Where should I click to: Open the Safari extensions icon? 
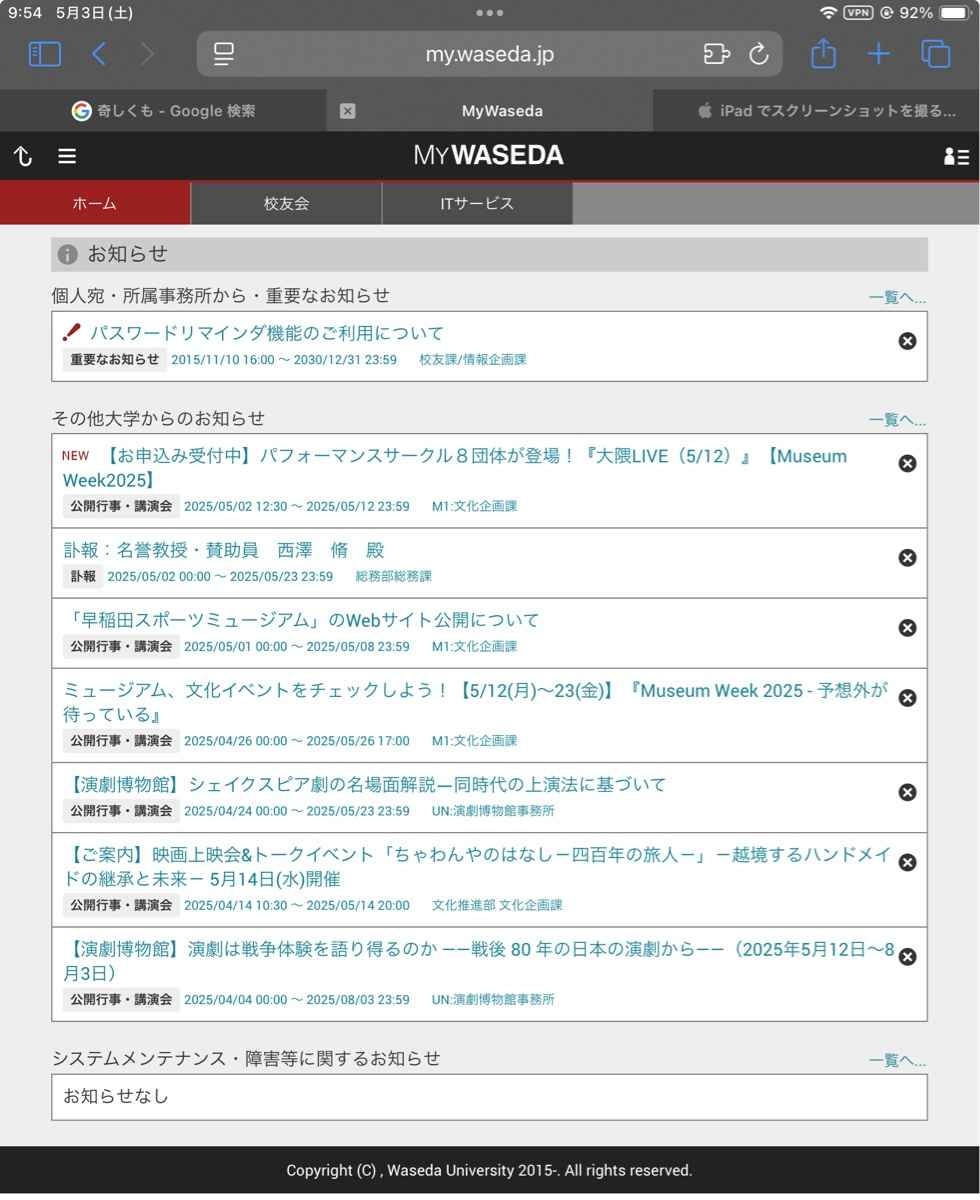(716, 54)
